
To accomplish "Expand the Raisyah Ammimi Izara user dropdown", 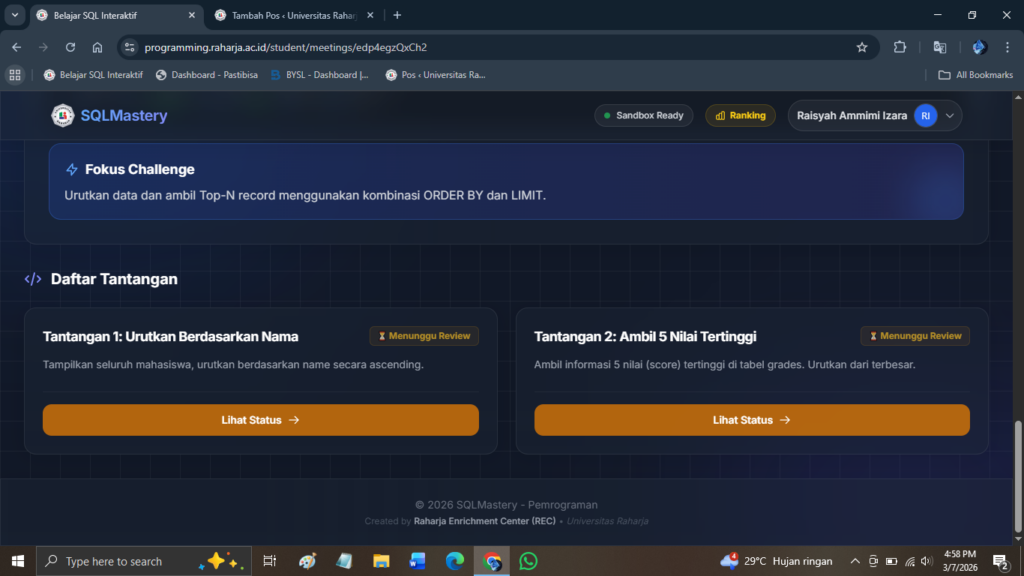I will point(949,116).
